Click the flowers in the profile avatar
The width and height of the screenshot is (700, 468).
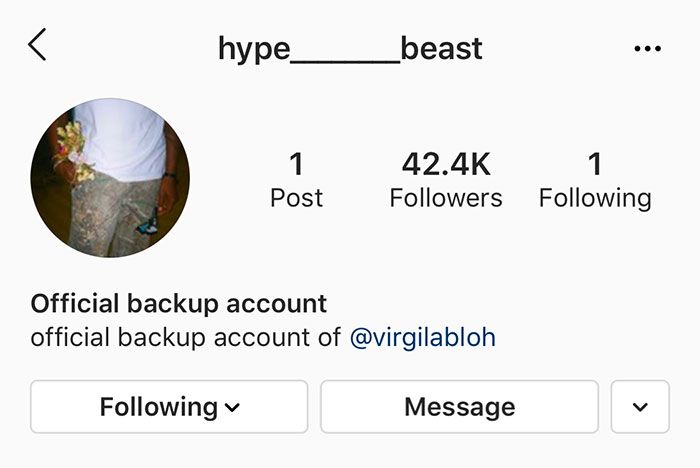[x=76, y=152]
